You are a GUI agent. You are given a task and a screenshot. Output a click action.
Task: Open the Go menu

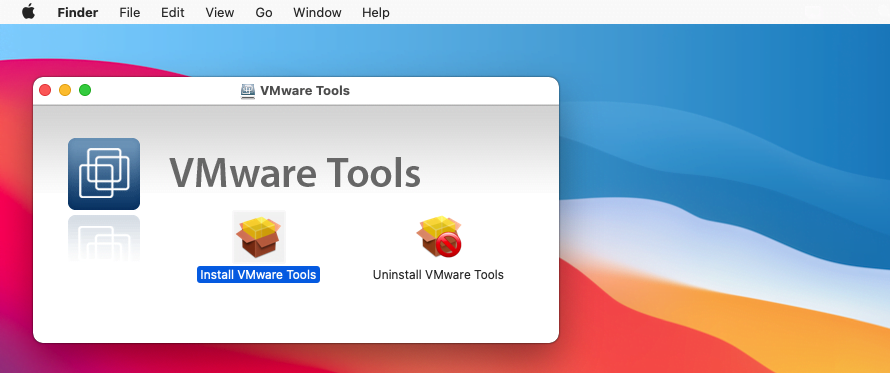pos(264,12)
